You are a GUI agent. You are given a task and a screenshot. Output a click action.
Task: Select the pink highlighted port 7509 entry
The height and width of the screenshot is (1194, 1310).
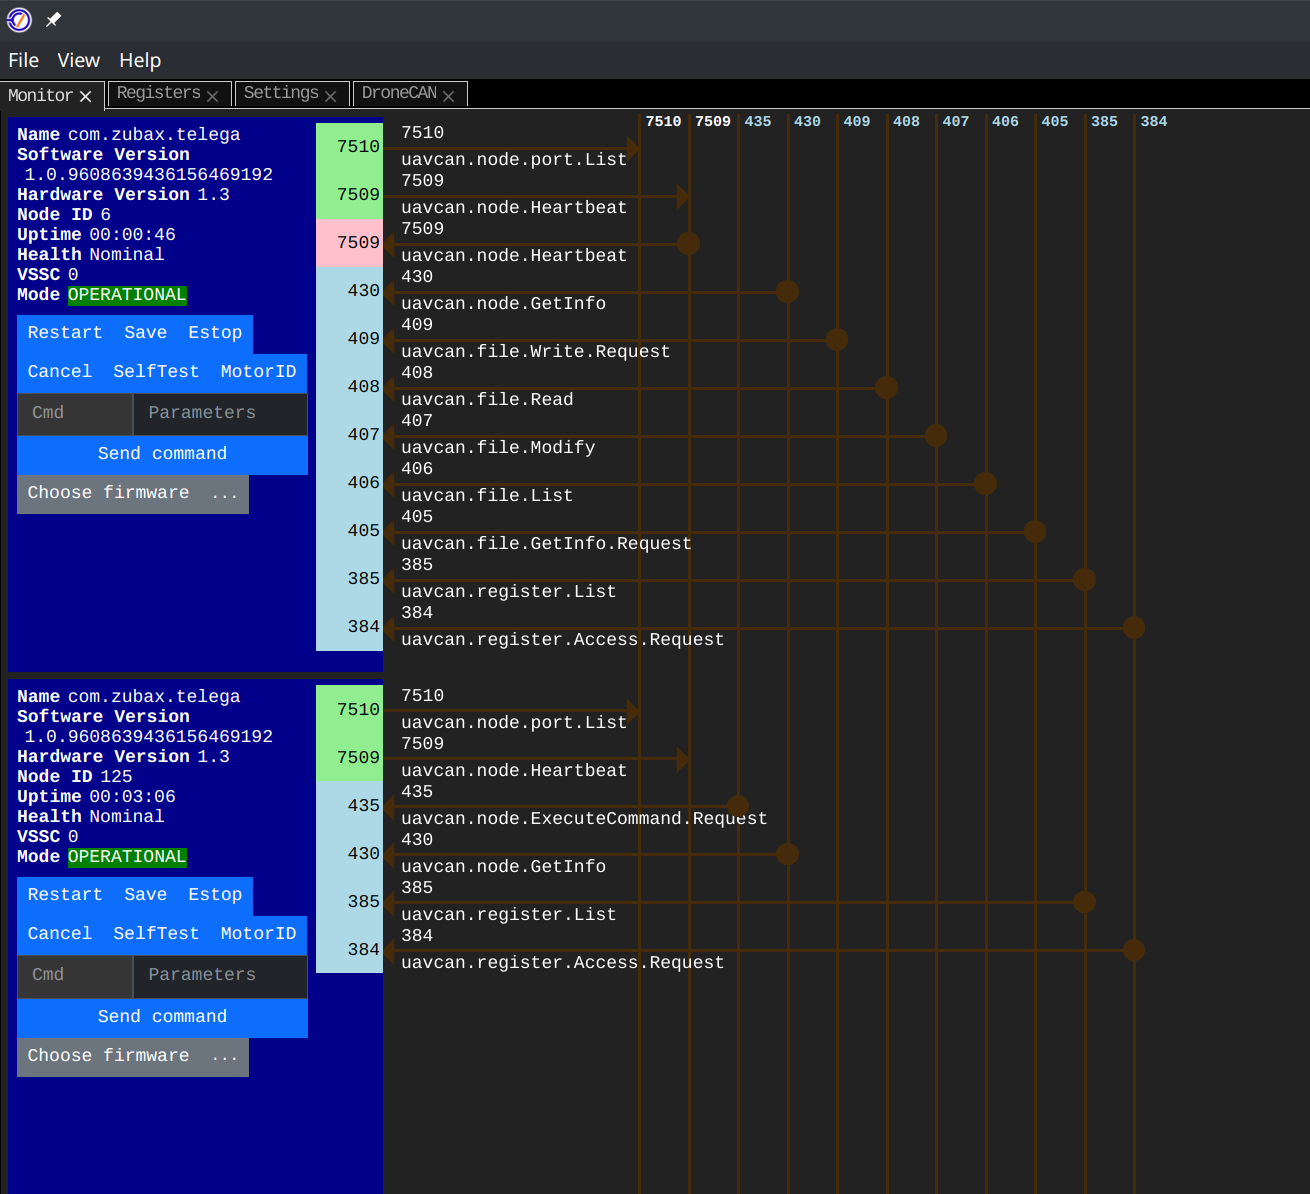coord(349,242)
